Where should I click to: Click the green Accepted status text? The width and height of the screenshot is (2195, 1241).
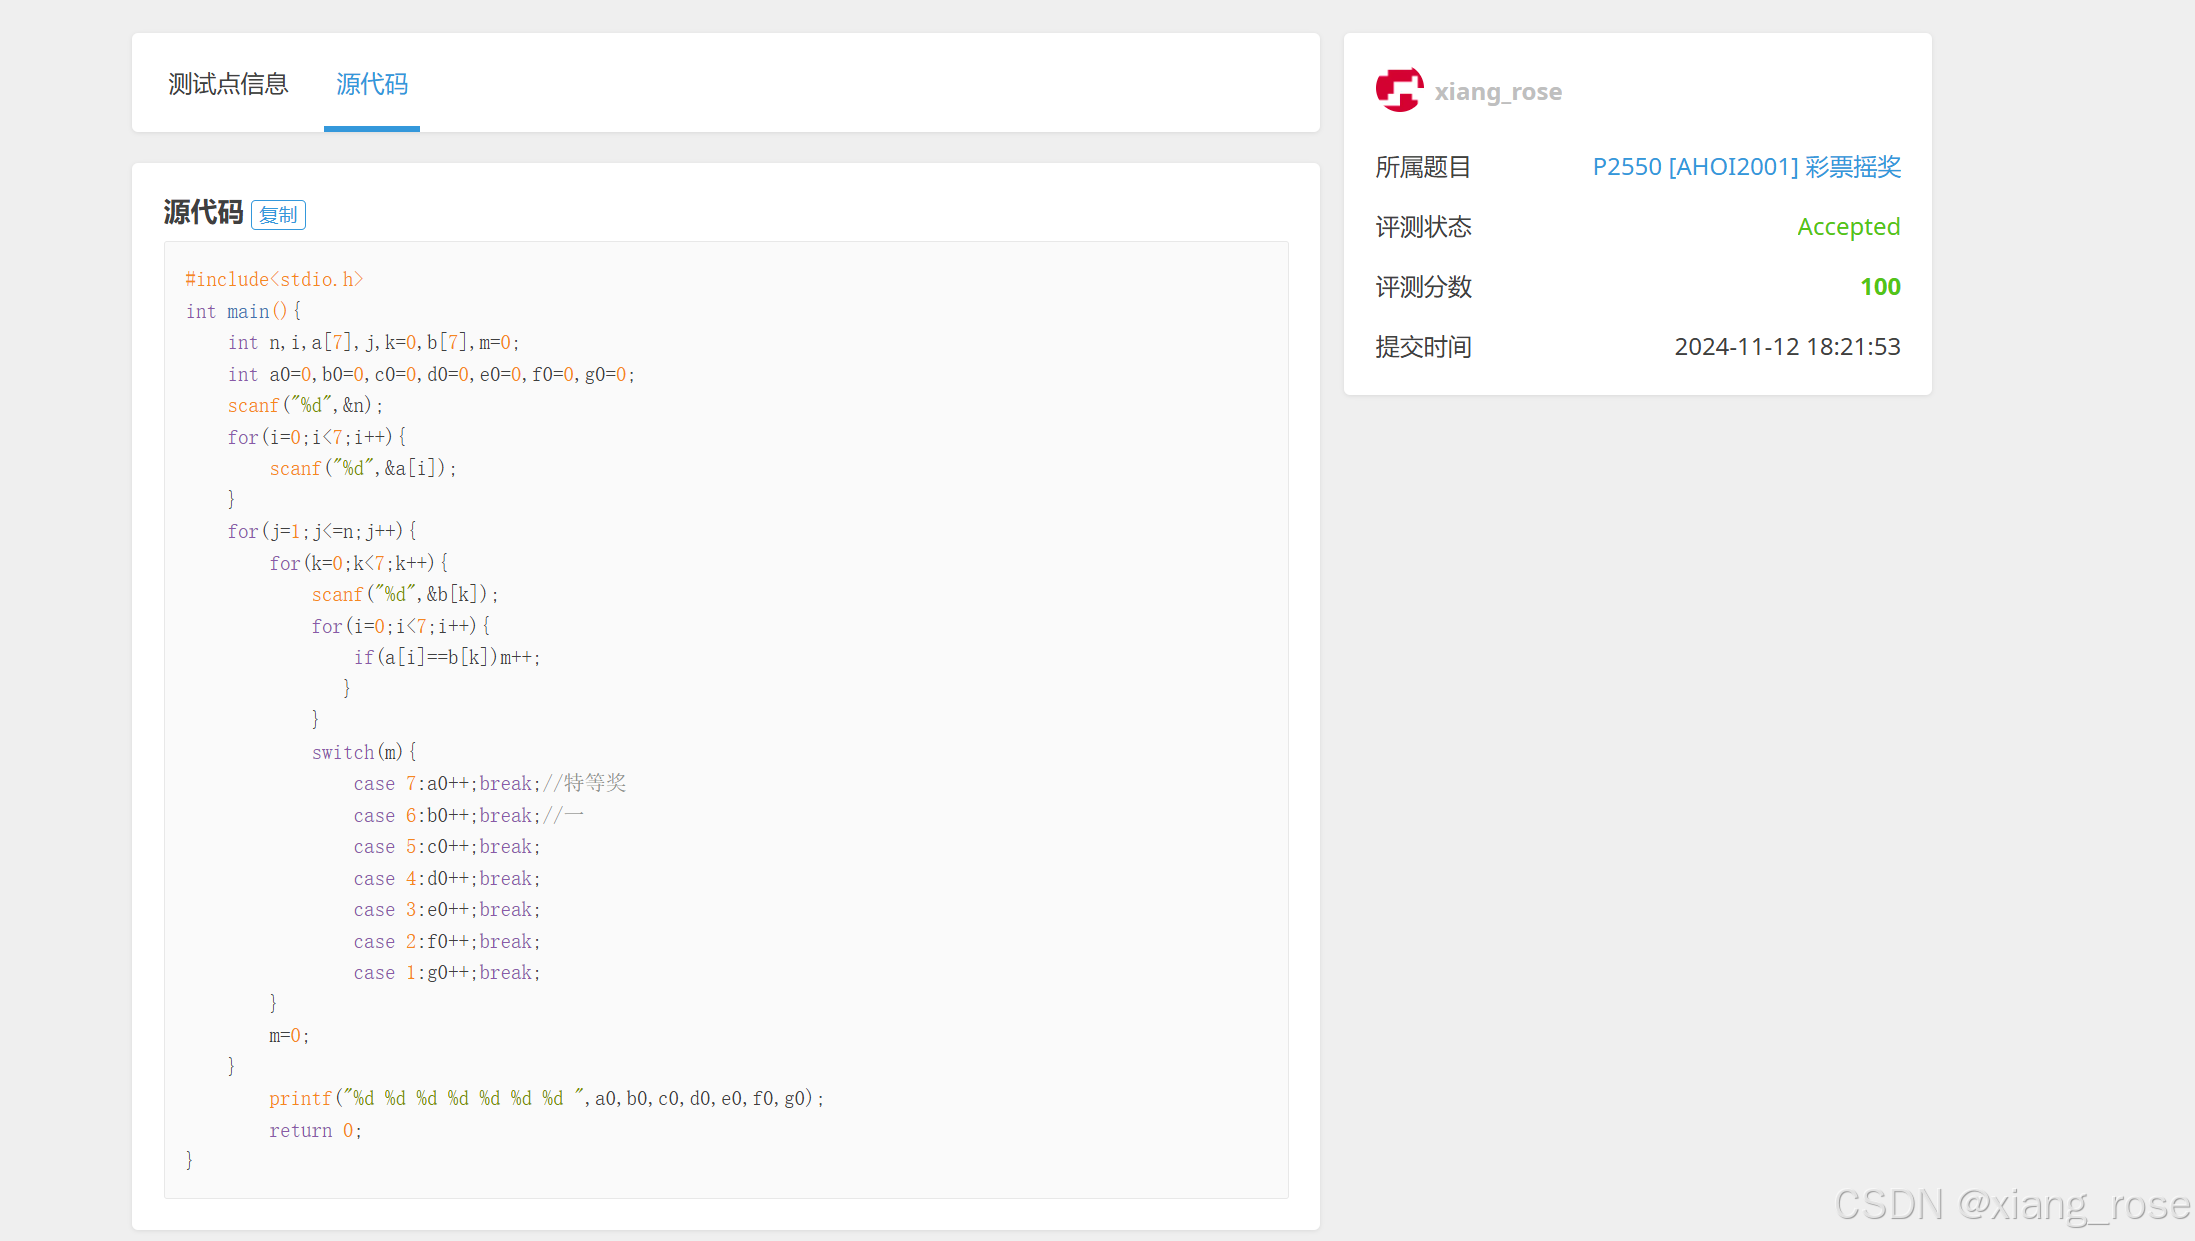(x=1847, y=227)
